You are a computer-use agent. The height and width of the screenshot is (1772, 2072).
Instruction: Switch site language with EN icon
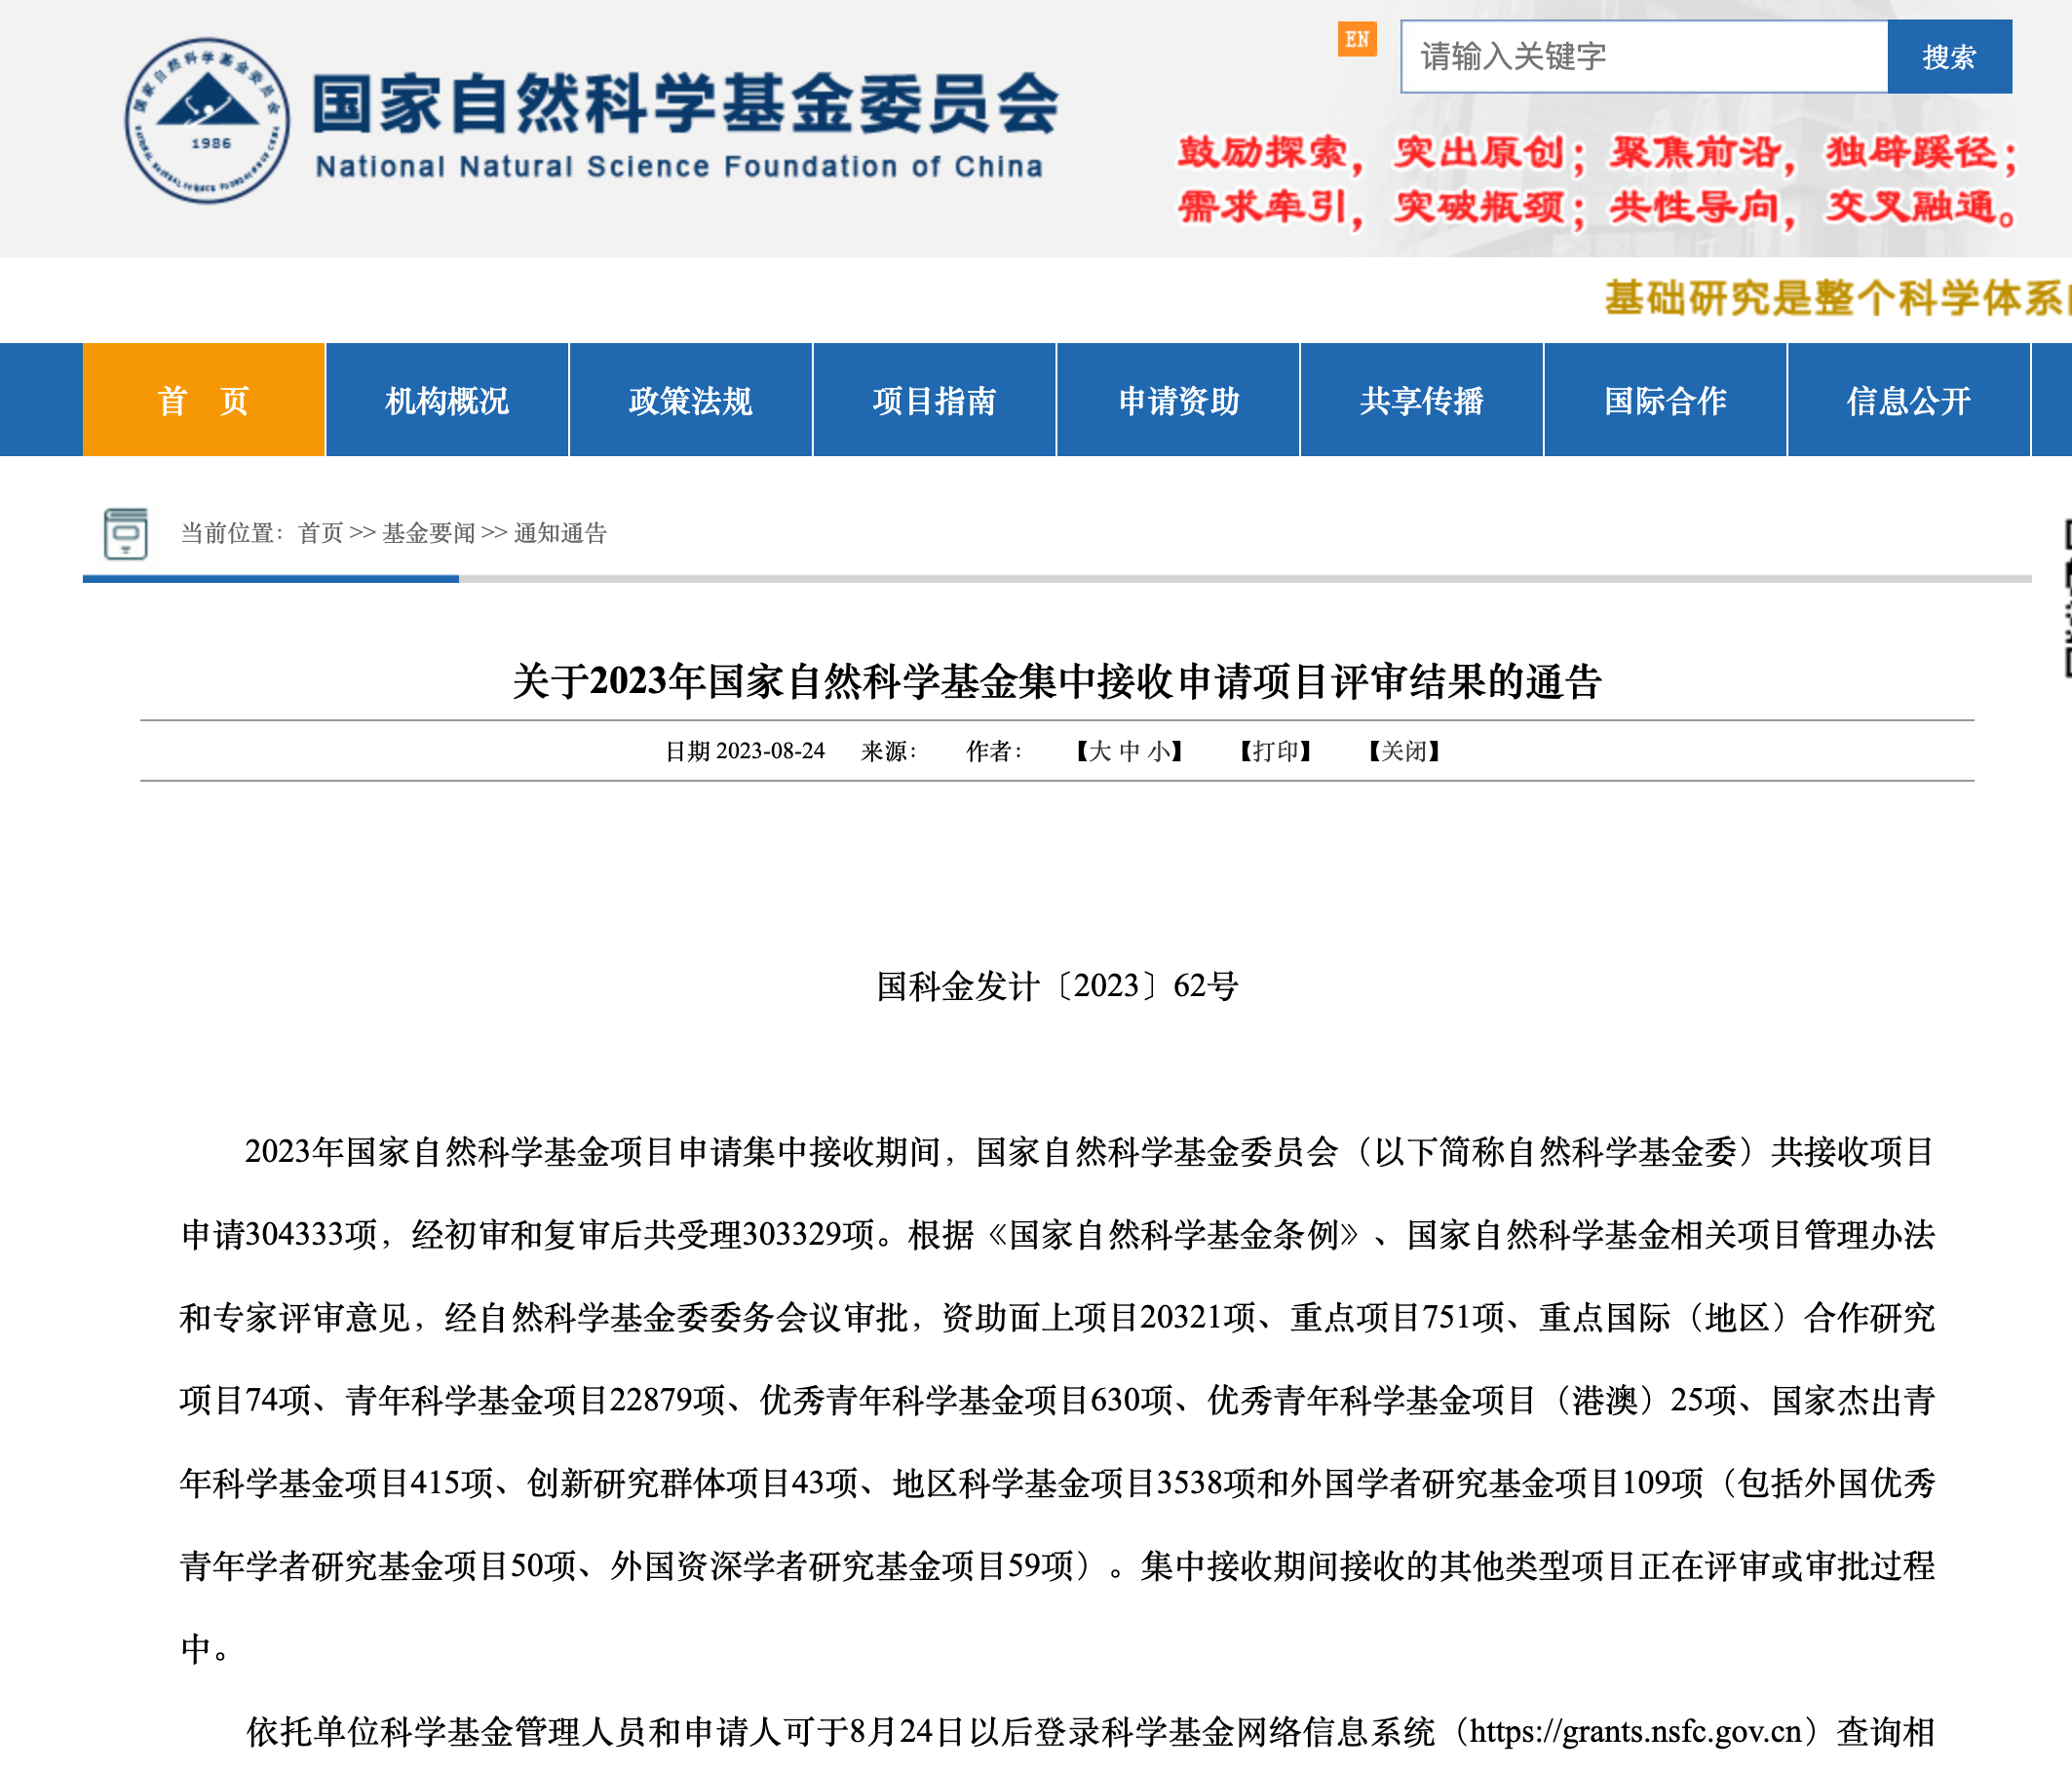(x=1356, y=40)
